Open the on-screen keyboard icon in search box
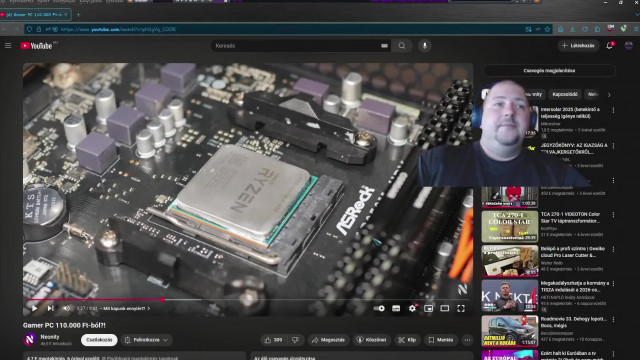The height and width of the screenshot is (360, 640). pos(384,46)
